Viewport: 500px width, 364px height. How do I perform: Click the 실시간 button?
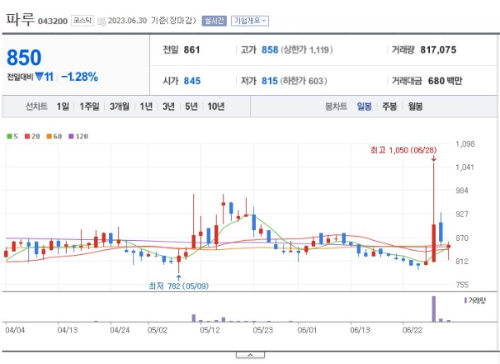click(214, 21)
